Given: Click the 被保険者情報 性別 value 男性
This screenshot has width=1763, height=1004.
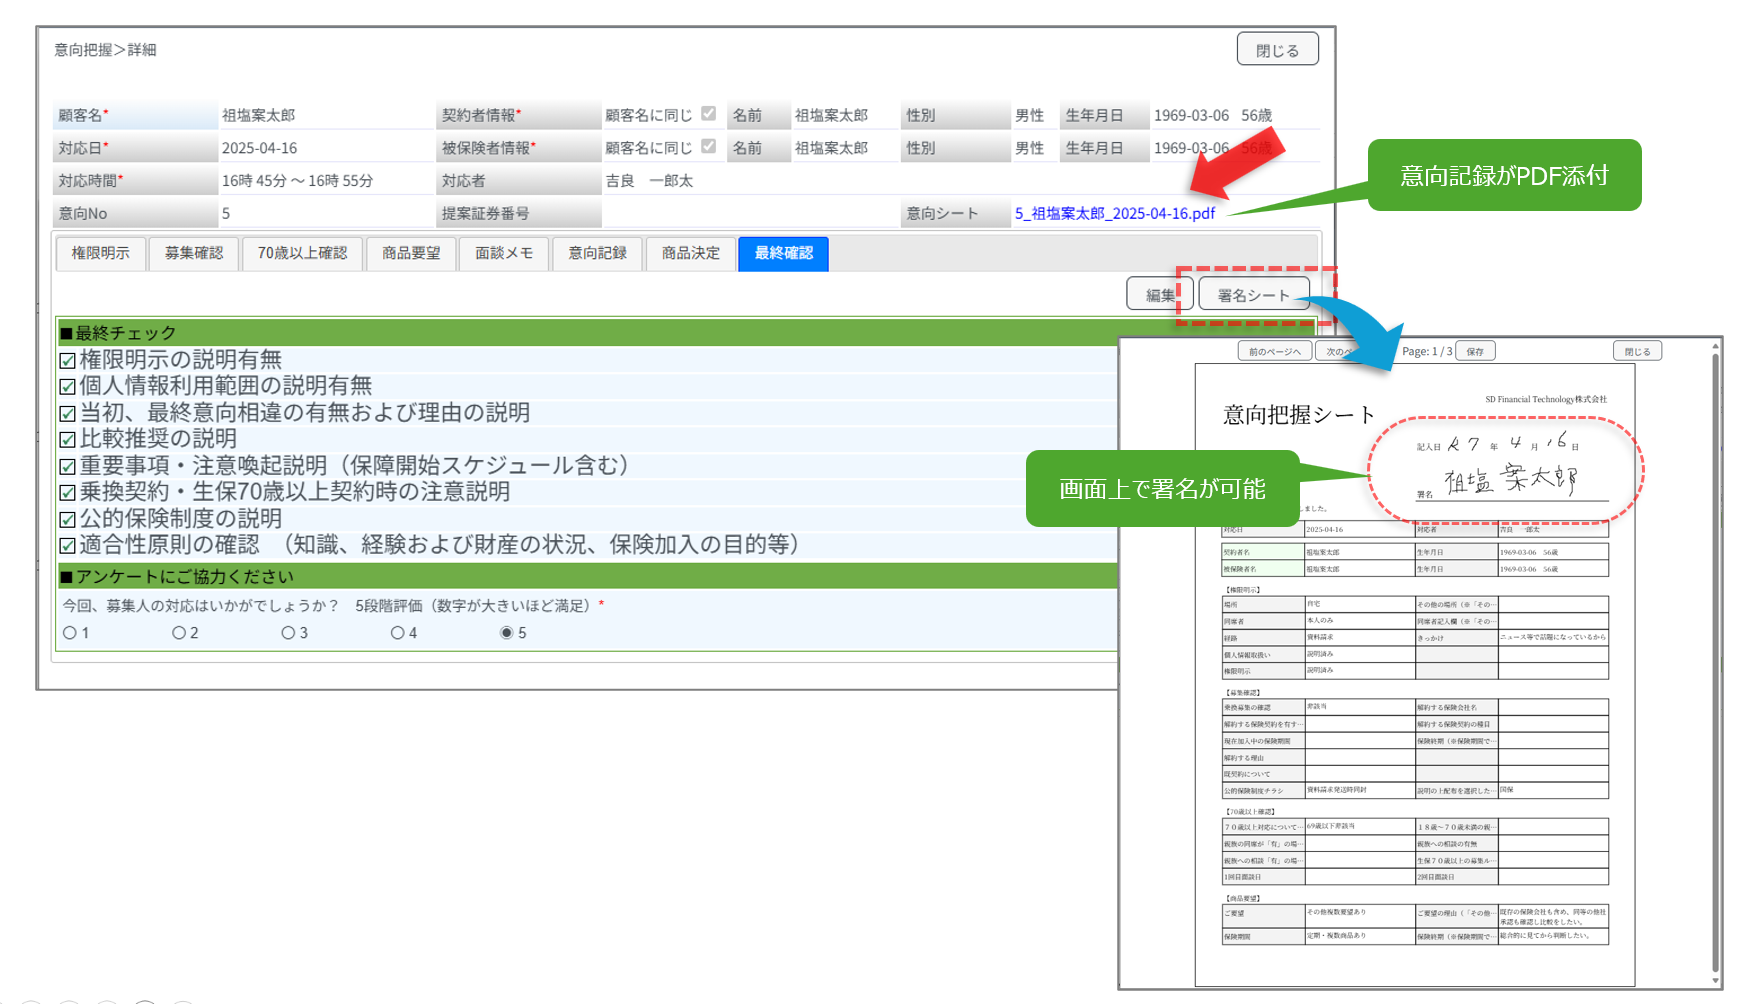Looking at the screenshot, I should (x=1029, y=148).
